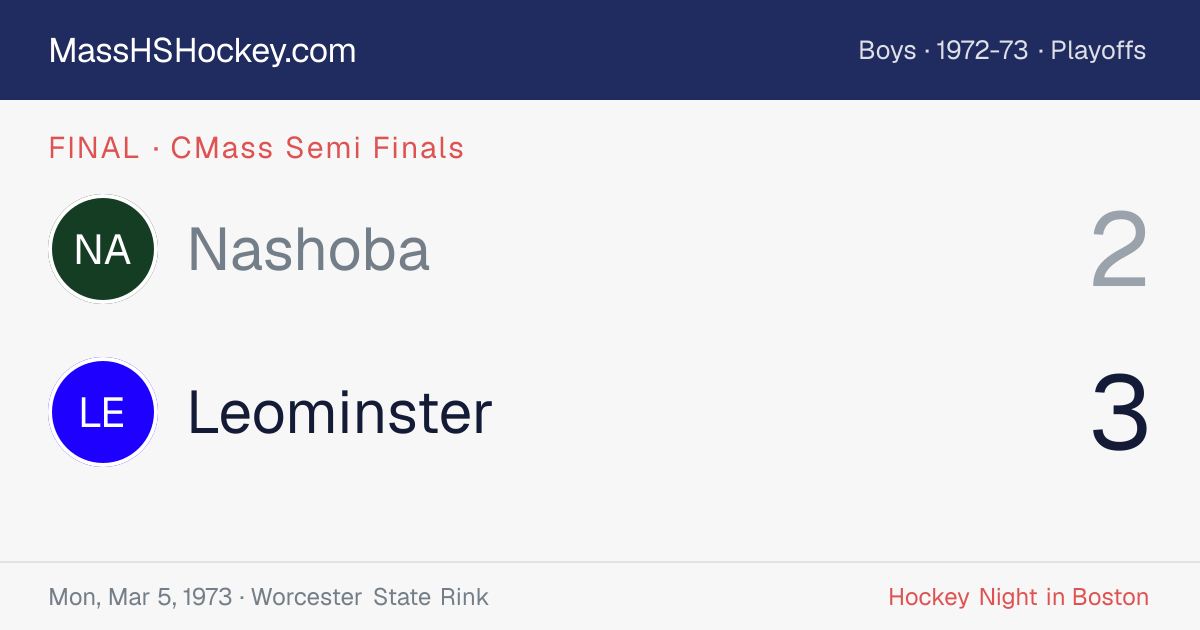Screen dimensions: 1200x630
Task: Open the Worcester State Rink venue
Action: [370, 598]
